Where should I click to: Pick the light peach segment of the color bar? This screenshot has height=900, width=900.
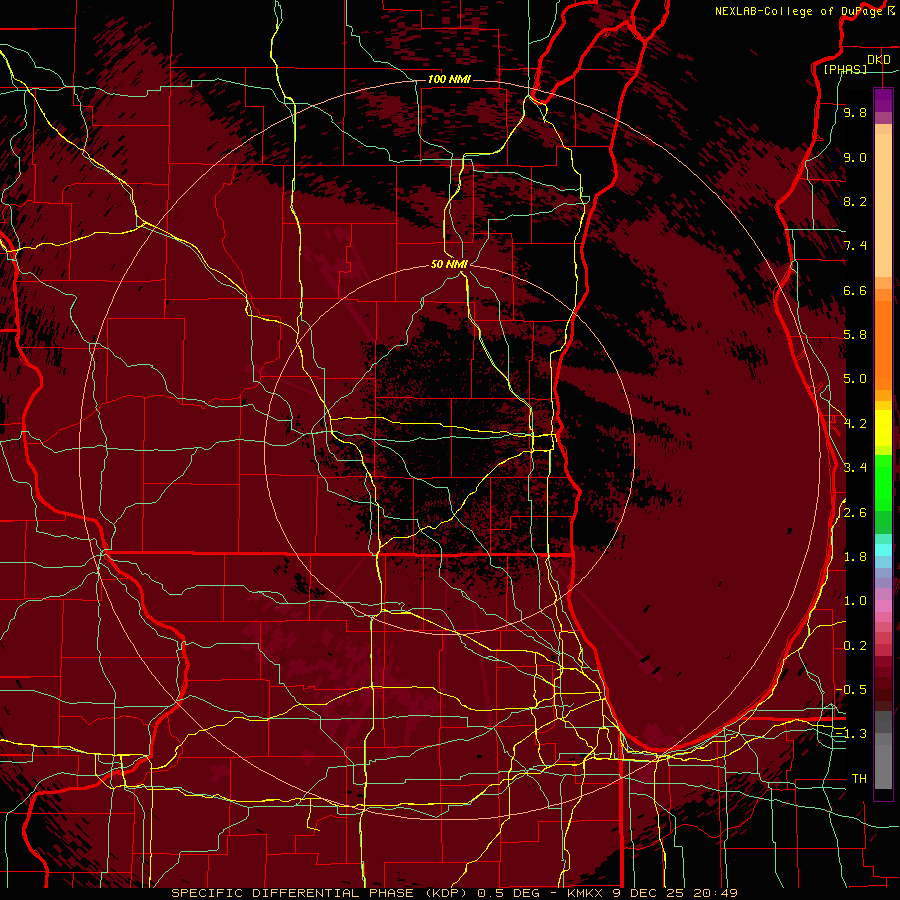click(x=883, y=205)
